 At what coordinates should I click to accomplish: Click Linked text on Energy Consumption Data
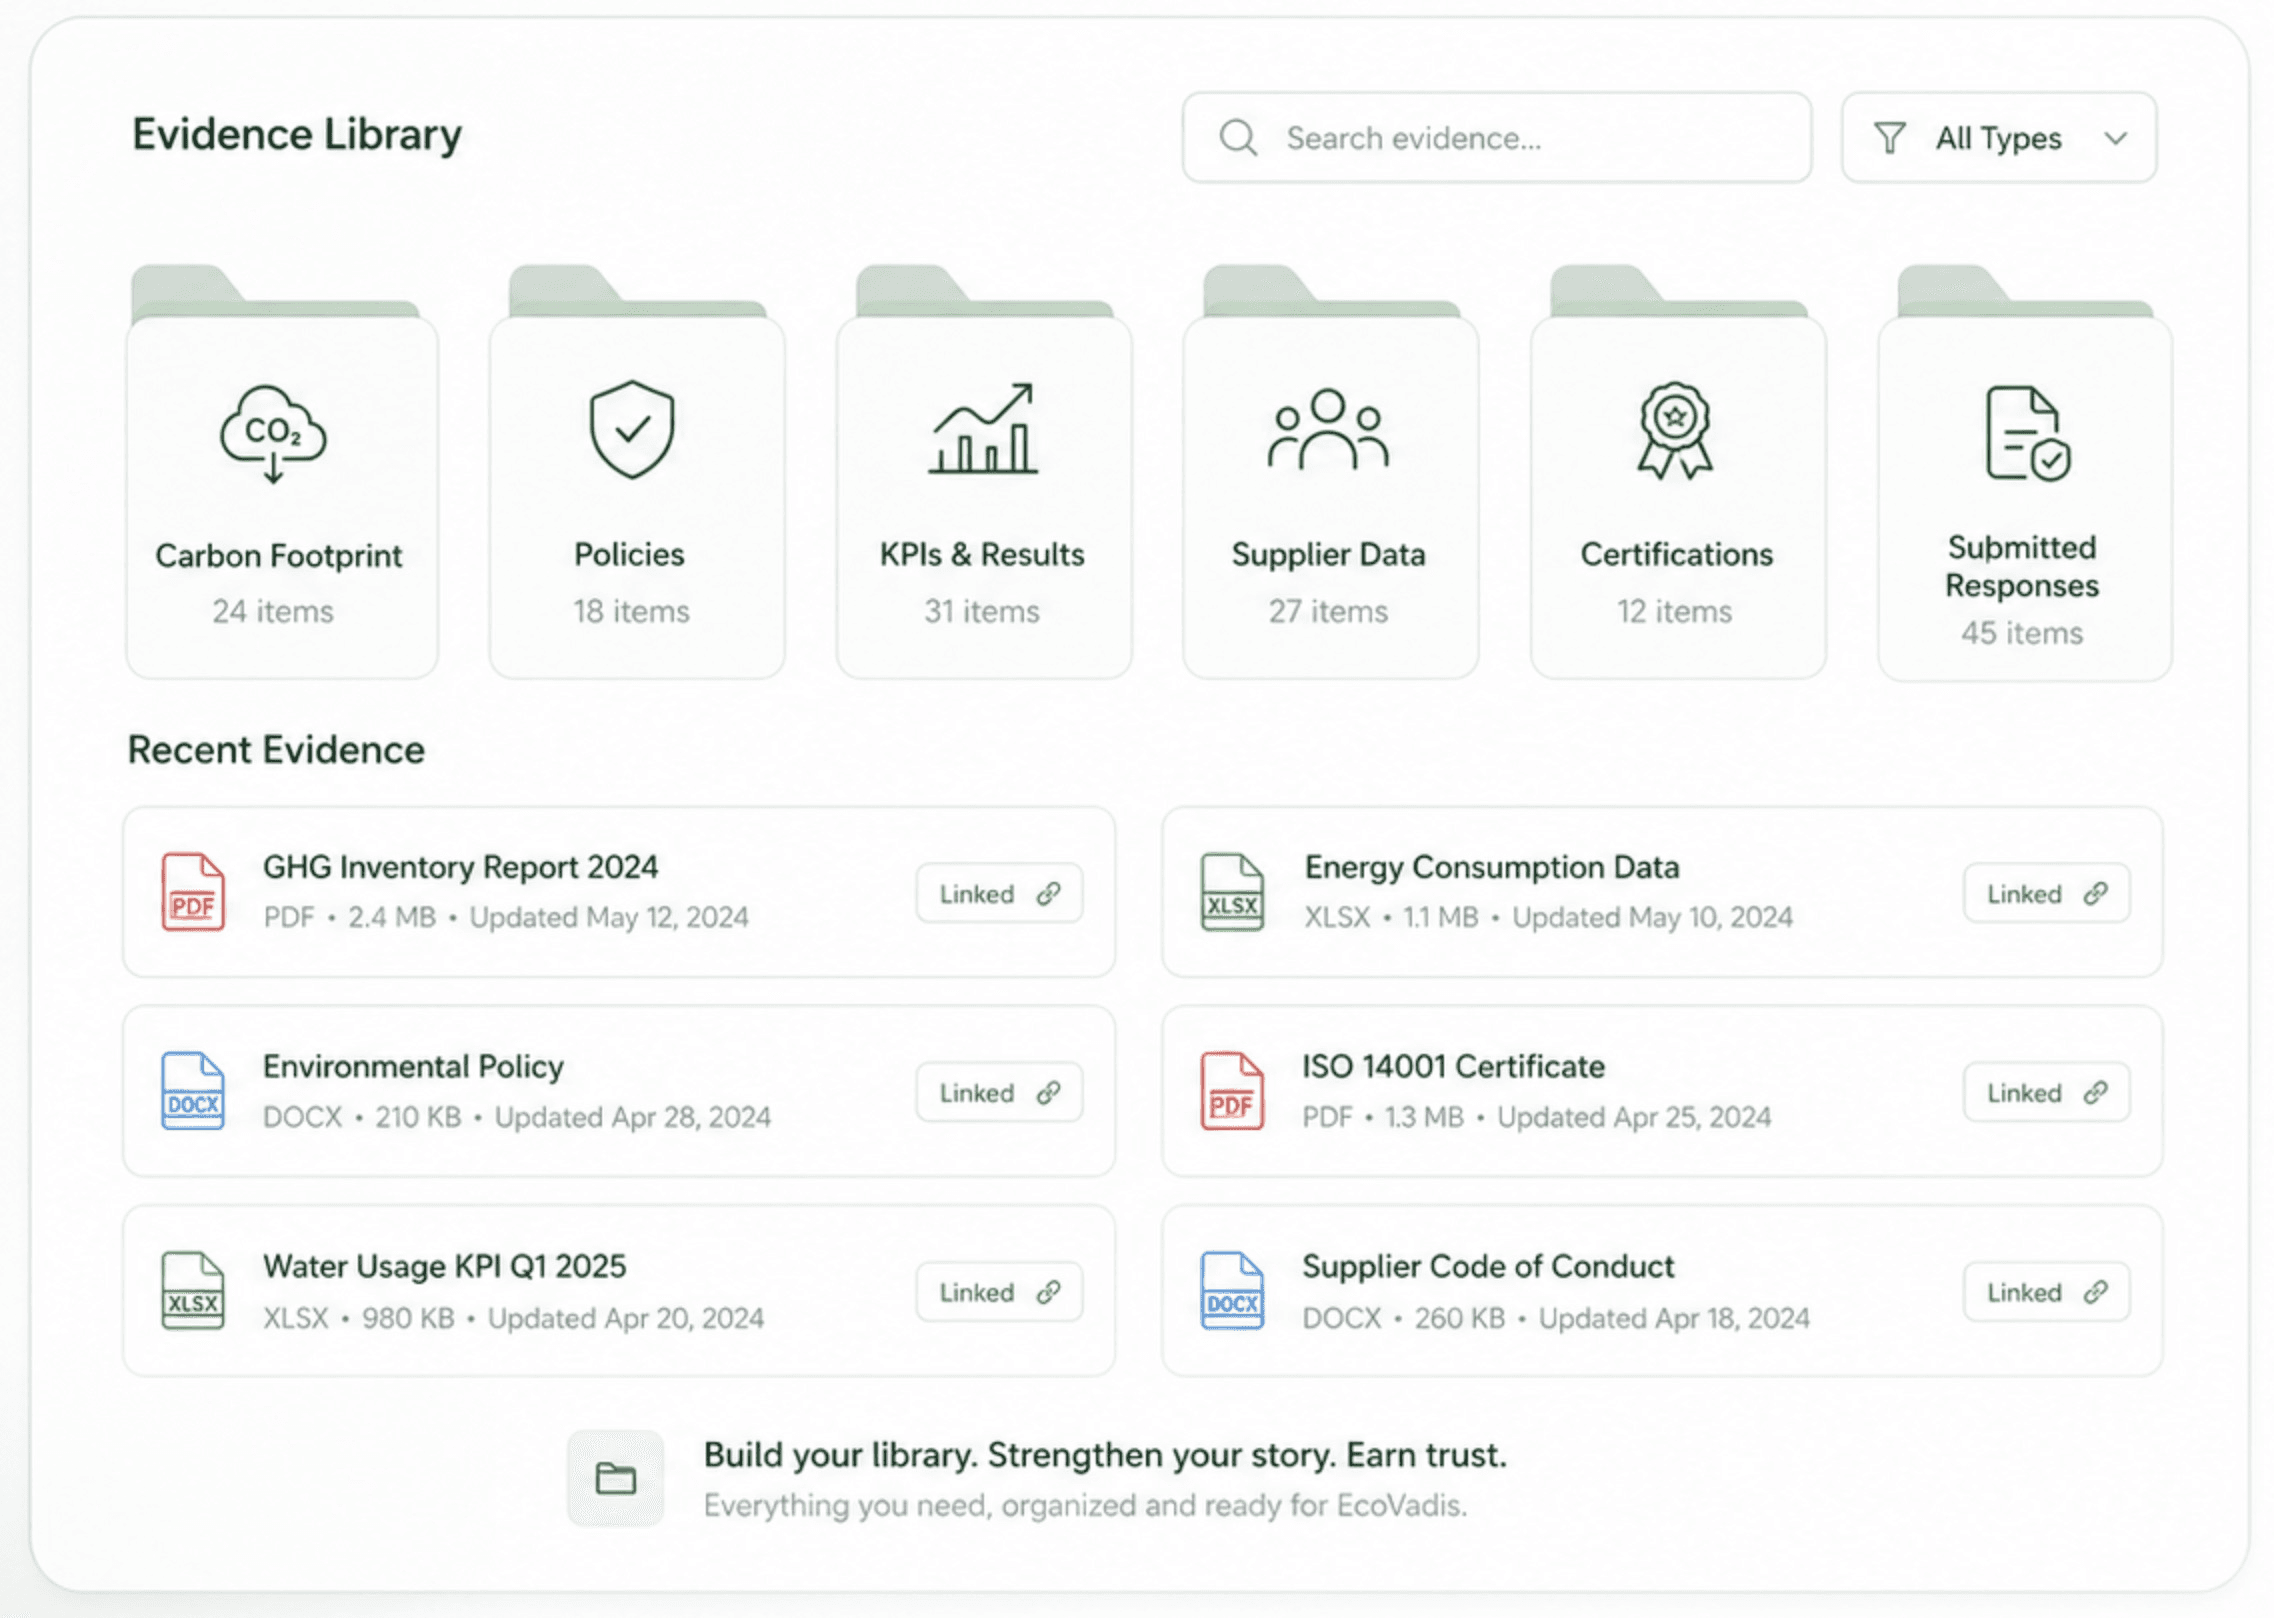point(2024,894)
